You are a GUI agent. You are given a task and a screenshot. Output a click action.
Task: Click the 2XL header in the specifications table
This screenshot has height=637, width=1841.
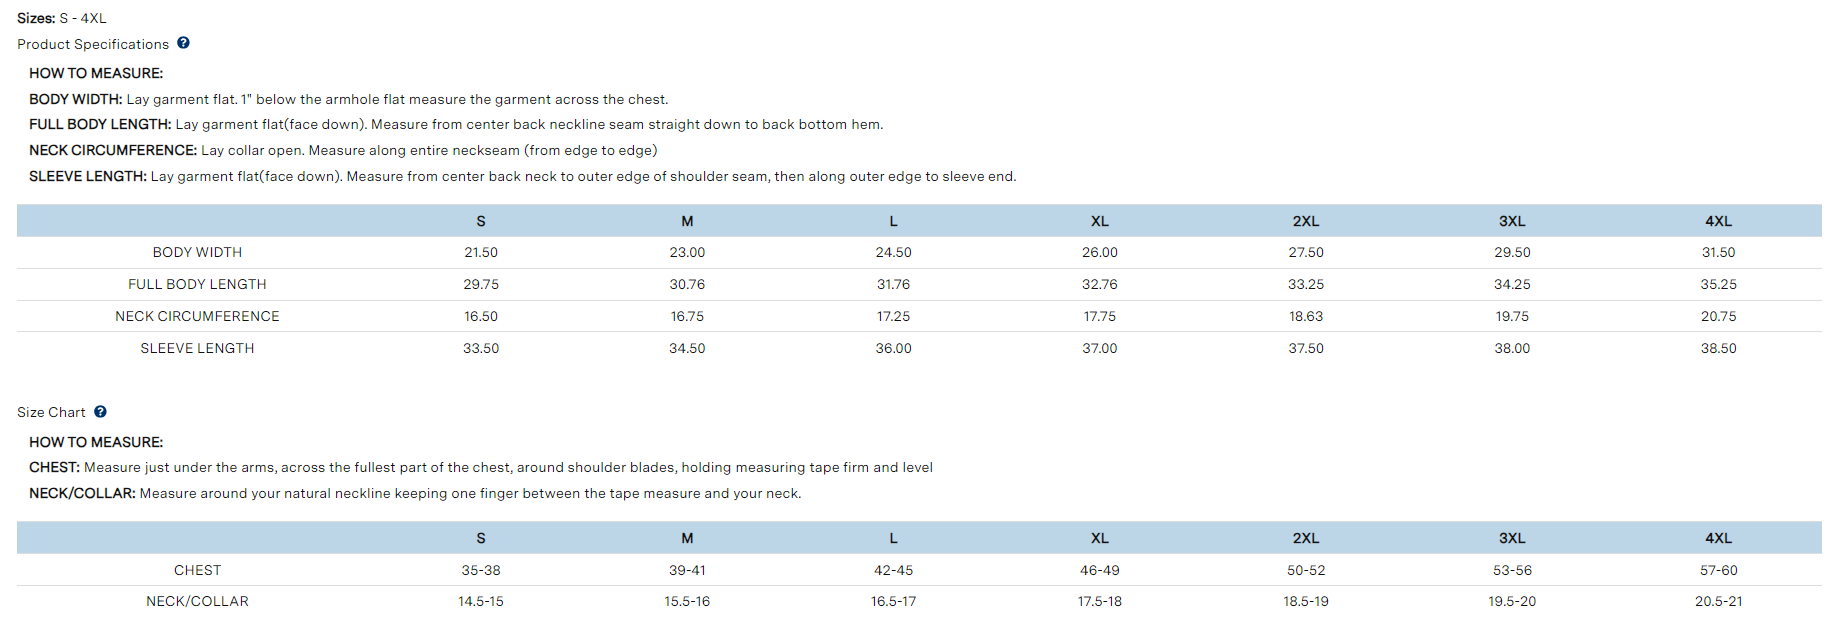pyautogui.click(x=1305, y=222)
